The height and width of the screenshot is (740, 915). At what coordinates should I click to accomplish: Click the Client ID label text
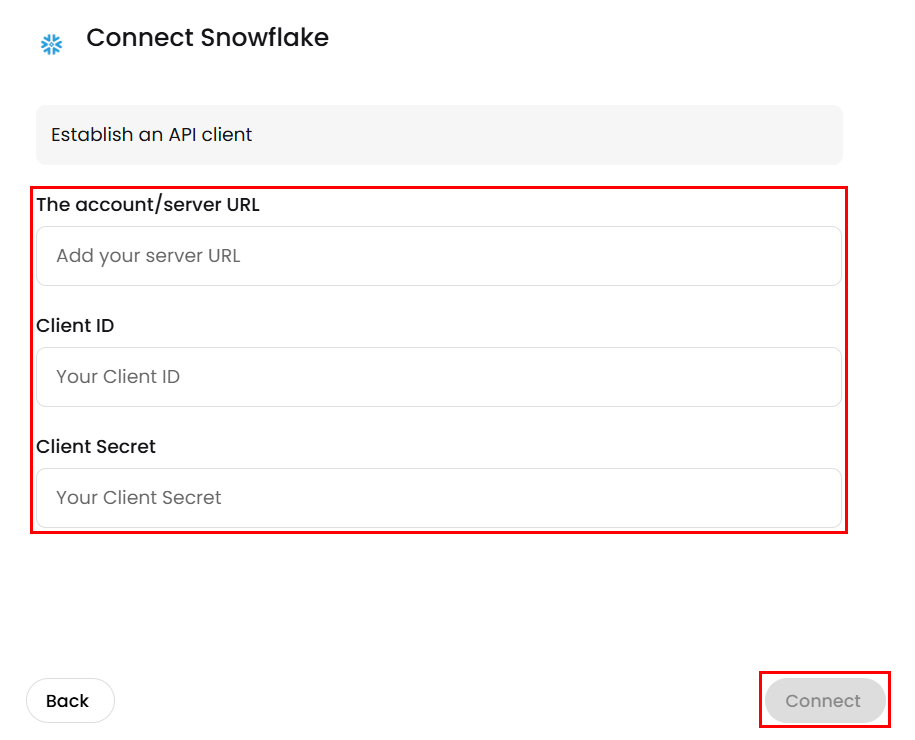(75, 326)
